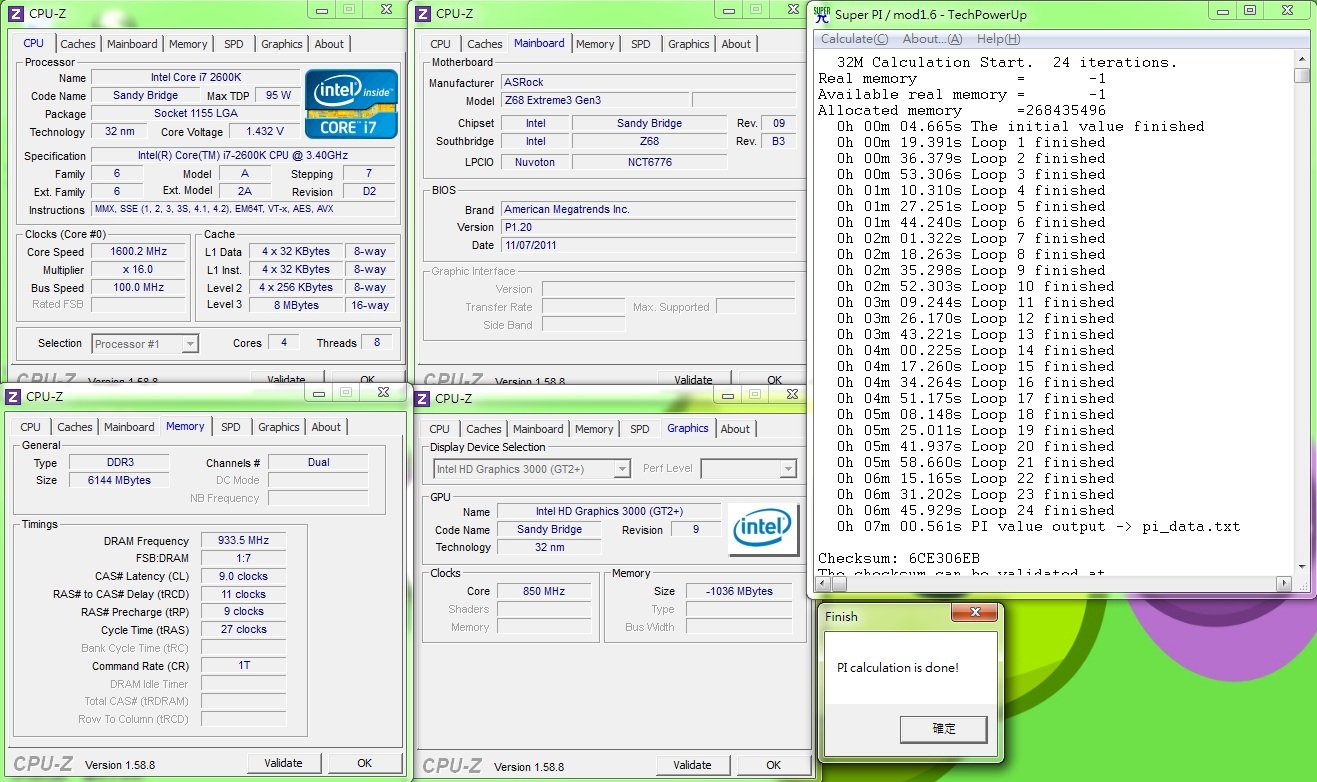The width and height of the screenshot is (1317, 782).
Task: Close the Finish dialog
Action: point(973,612)
